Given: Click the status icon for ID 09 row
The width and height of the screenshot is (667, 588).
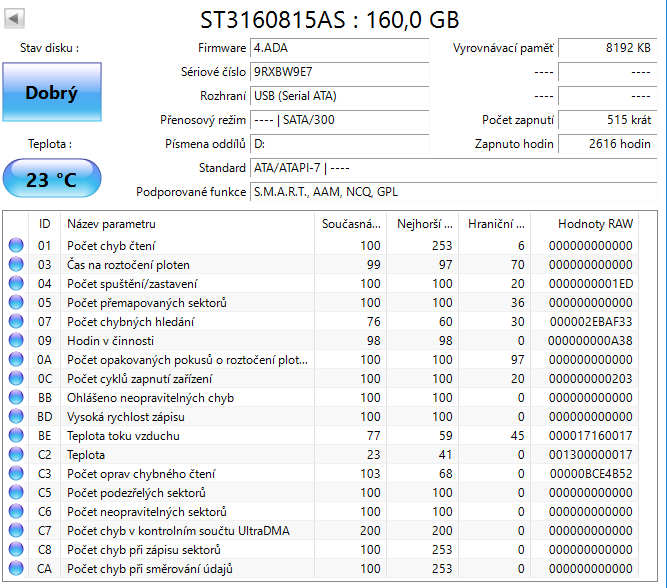Looking at the screenshot, I should point(16,340).
